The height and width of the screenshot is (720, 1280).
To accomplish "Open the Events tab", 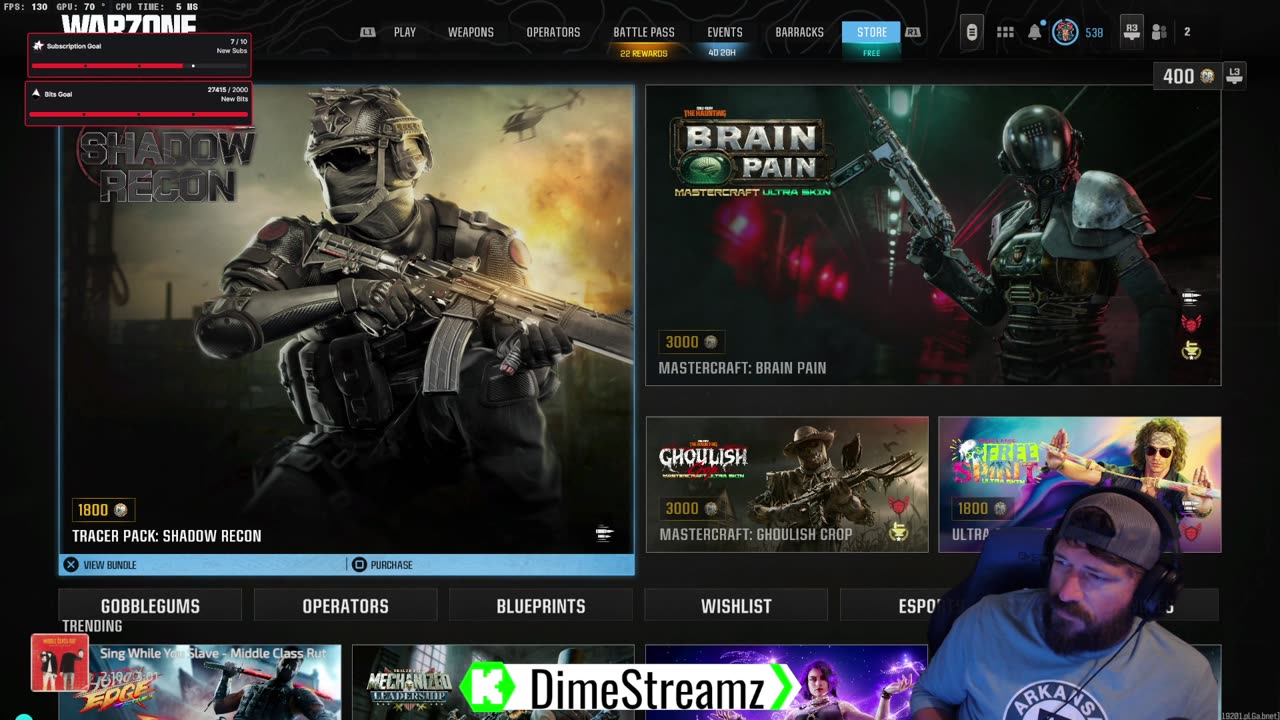I will click(725, 32).
